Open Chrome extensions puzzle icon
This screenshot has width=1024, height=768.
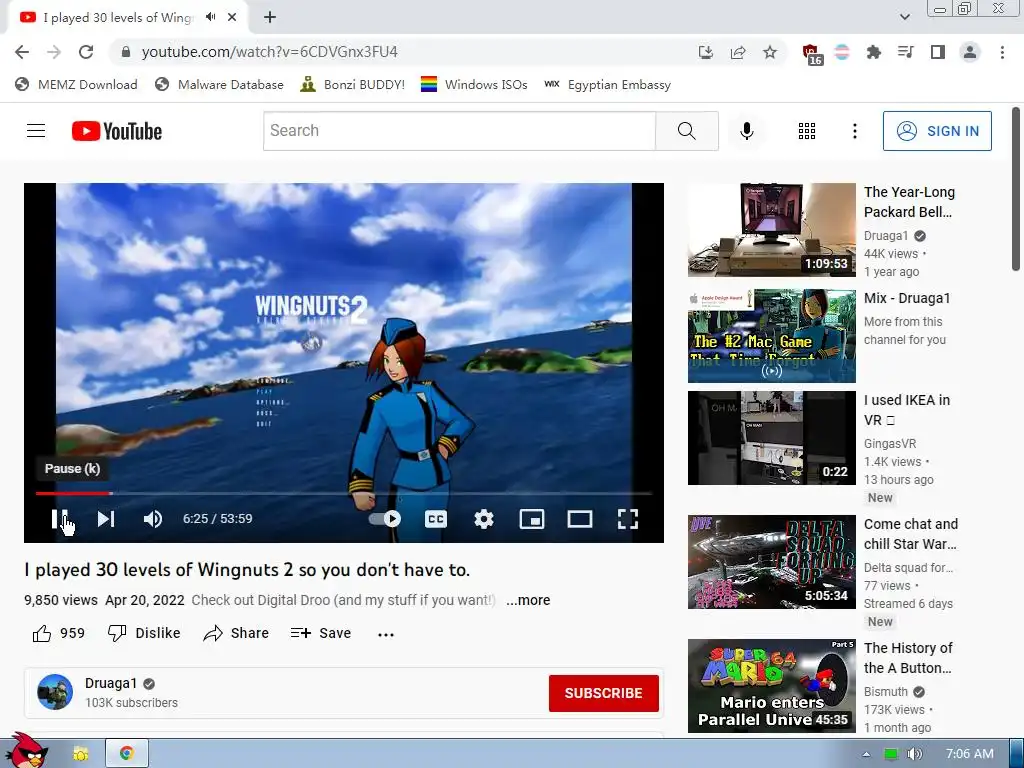[874, 52]
